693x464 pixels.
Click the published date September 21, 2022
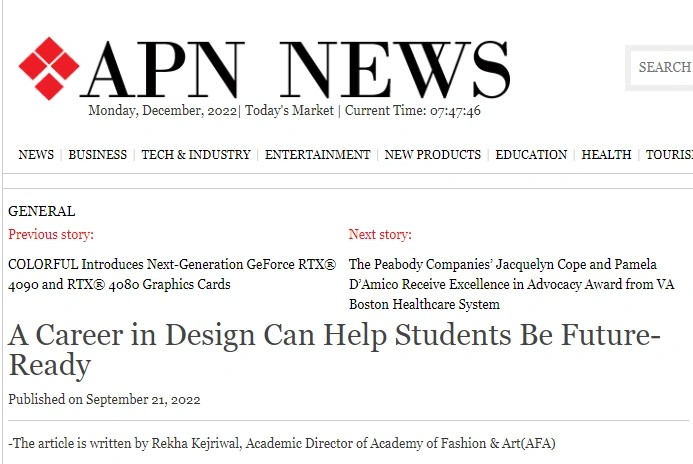[x=104, y=400]
